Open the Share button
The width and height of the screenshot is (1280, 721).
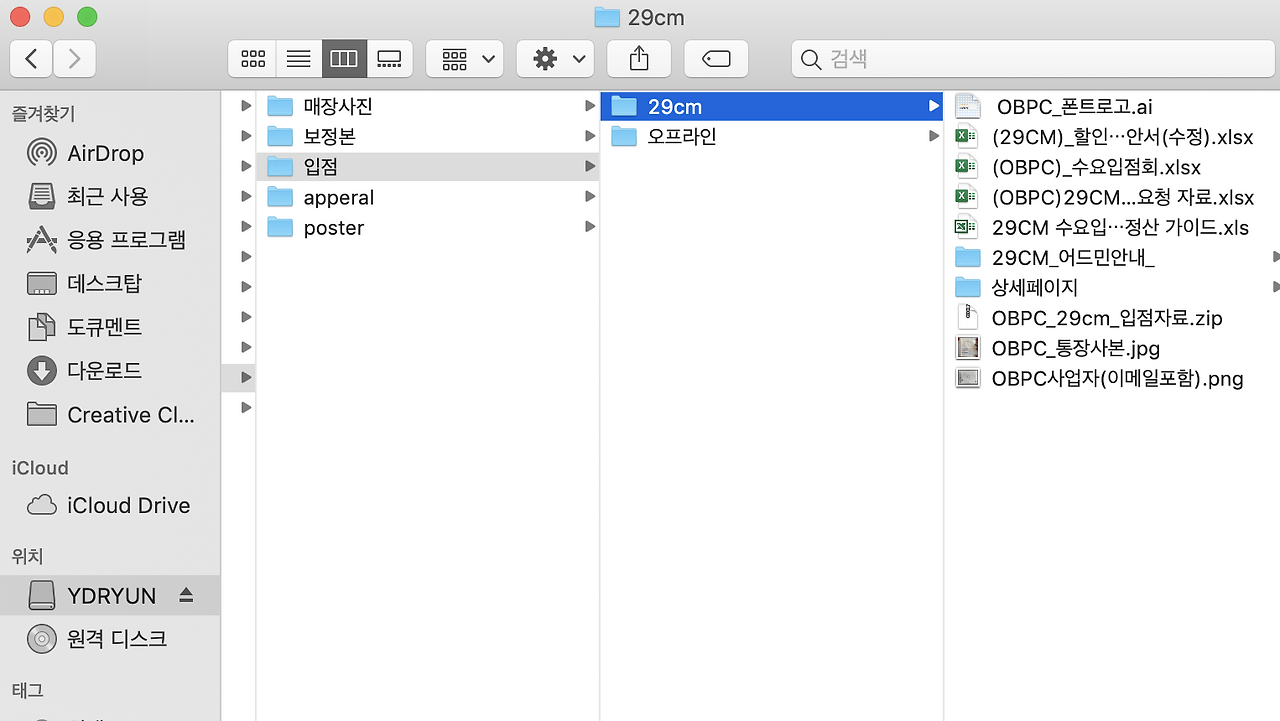pyautogui.click(x=639, y=58)
